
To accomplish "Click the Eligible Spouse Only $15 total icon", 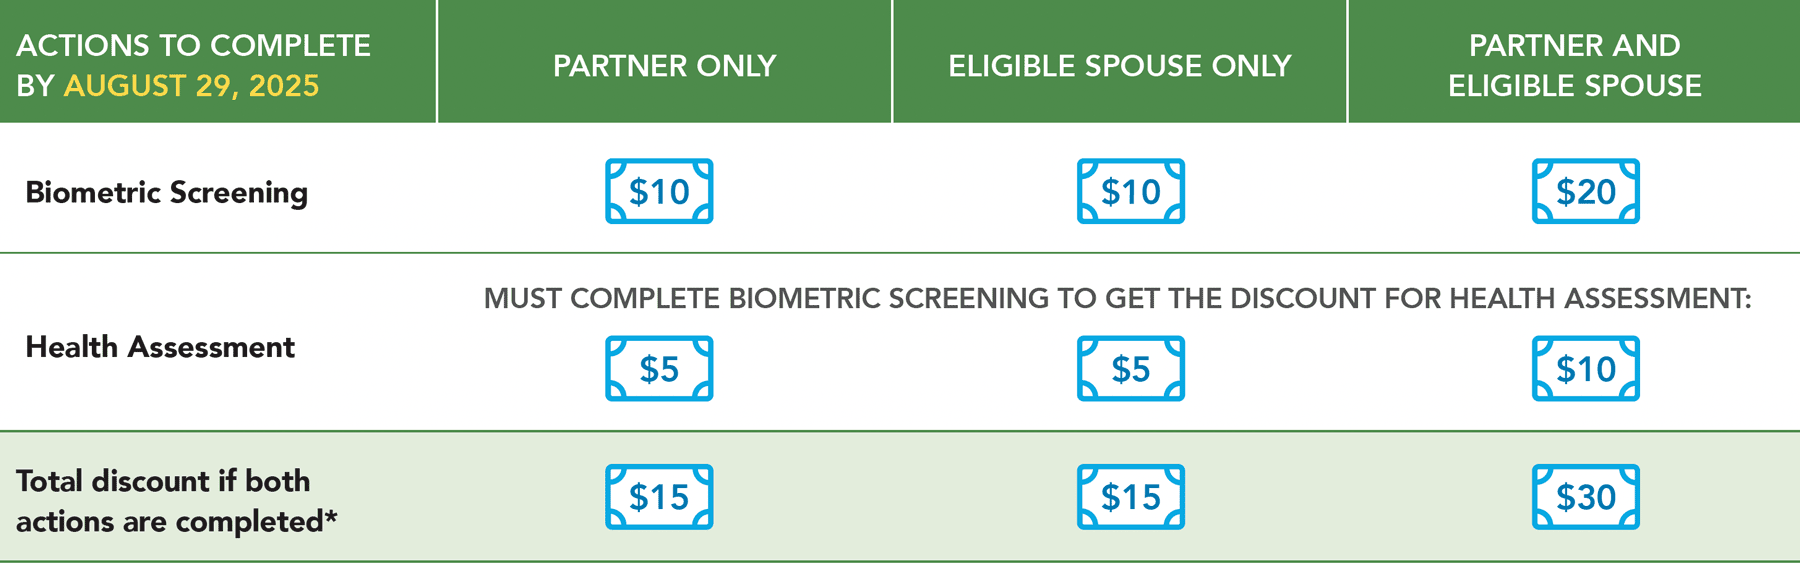I will (1130, 497).
